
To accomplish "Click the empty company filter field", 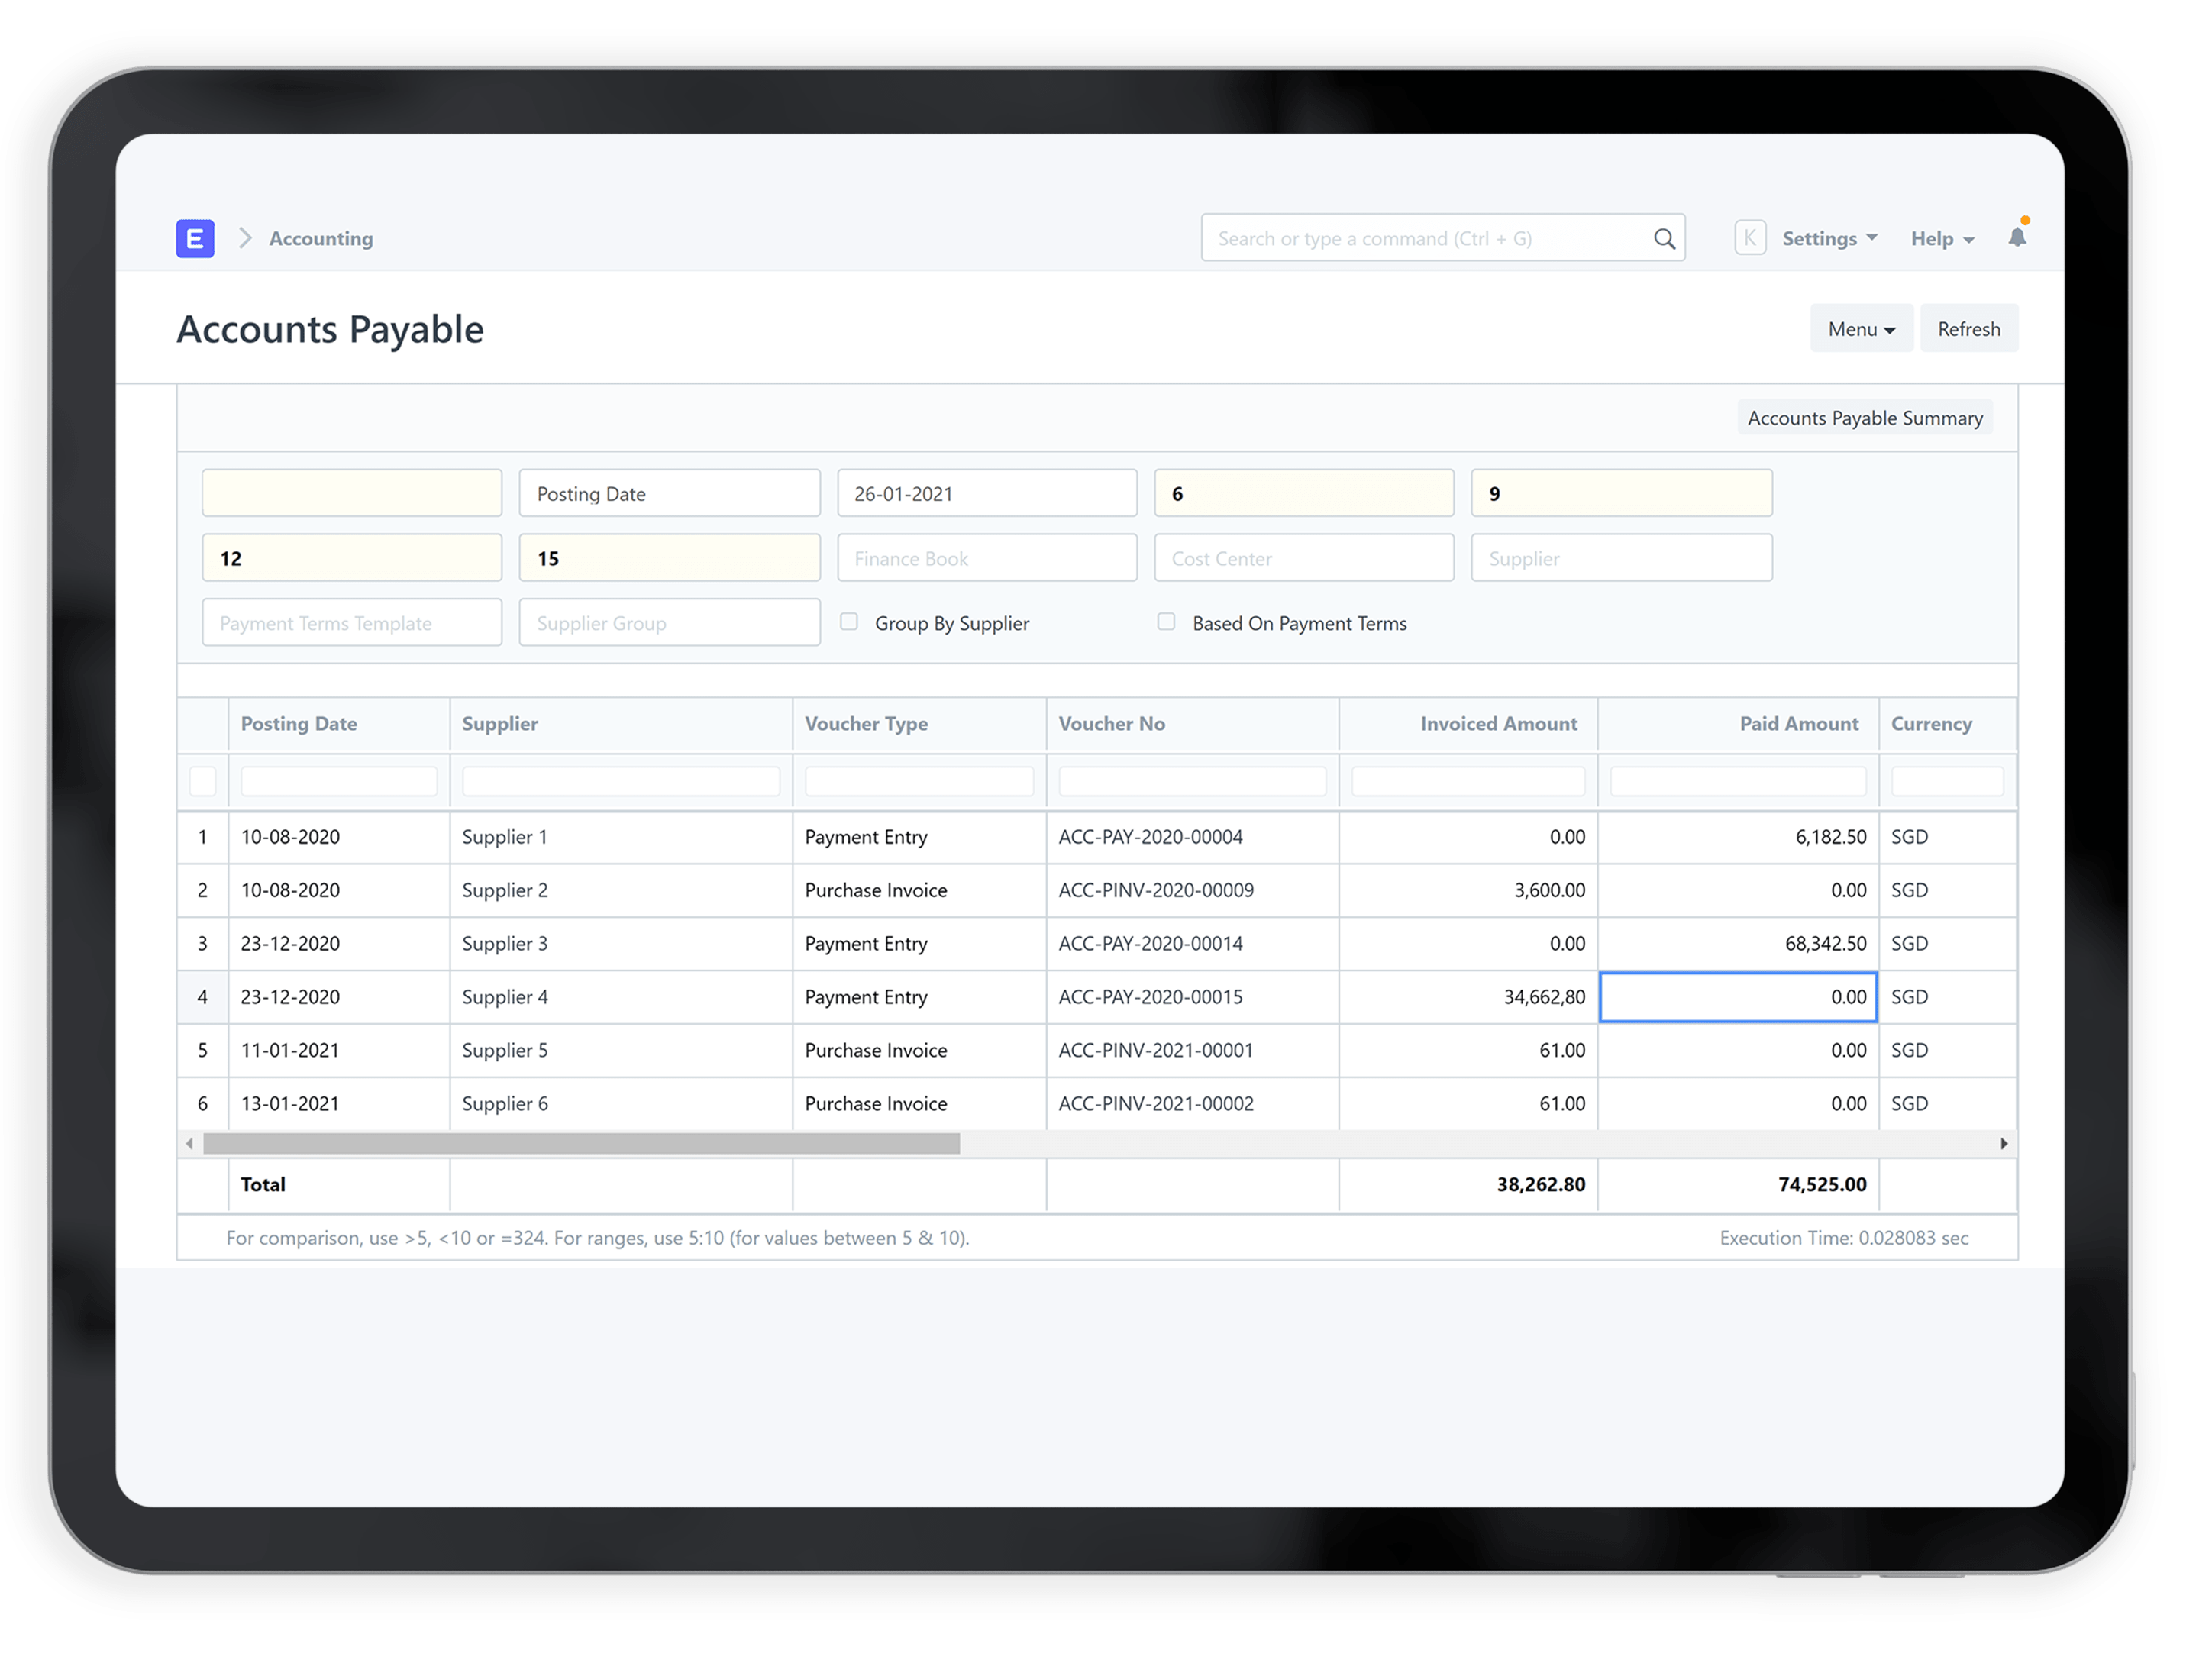I will click(x=352, y=493).
